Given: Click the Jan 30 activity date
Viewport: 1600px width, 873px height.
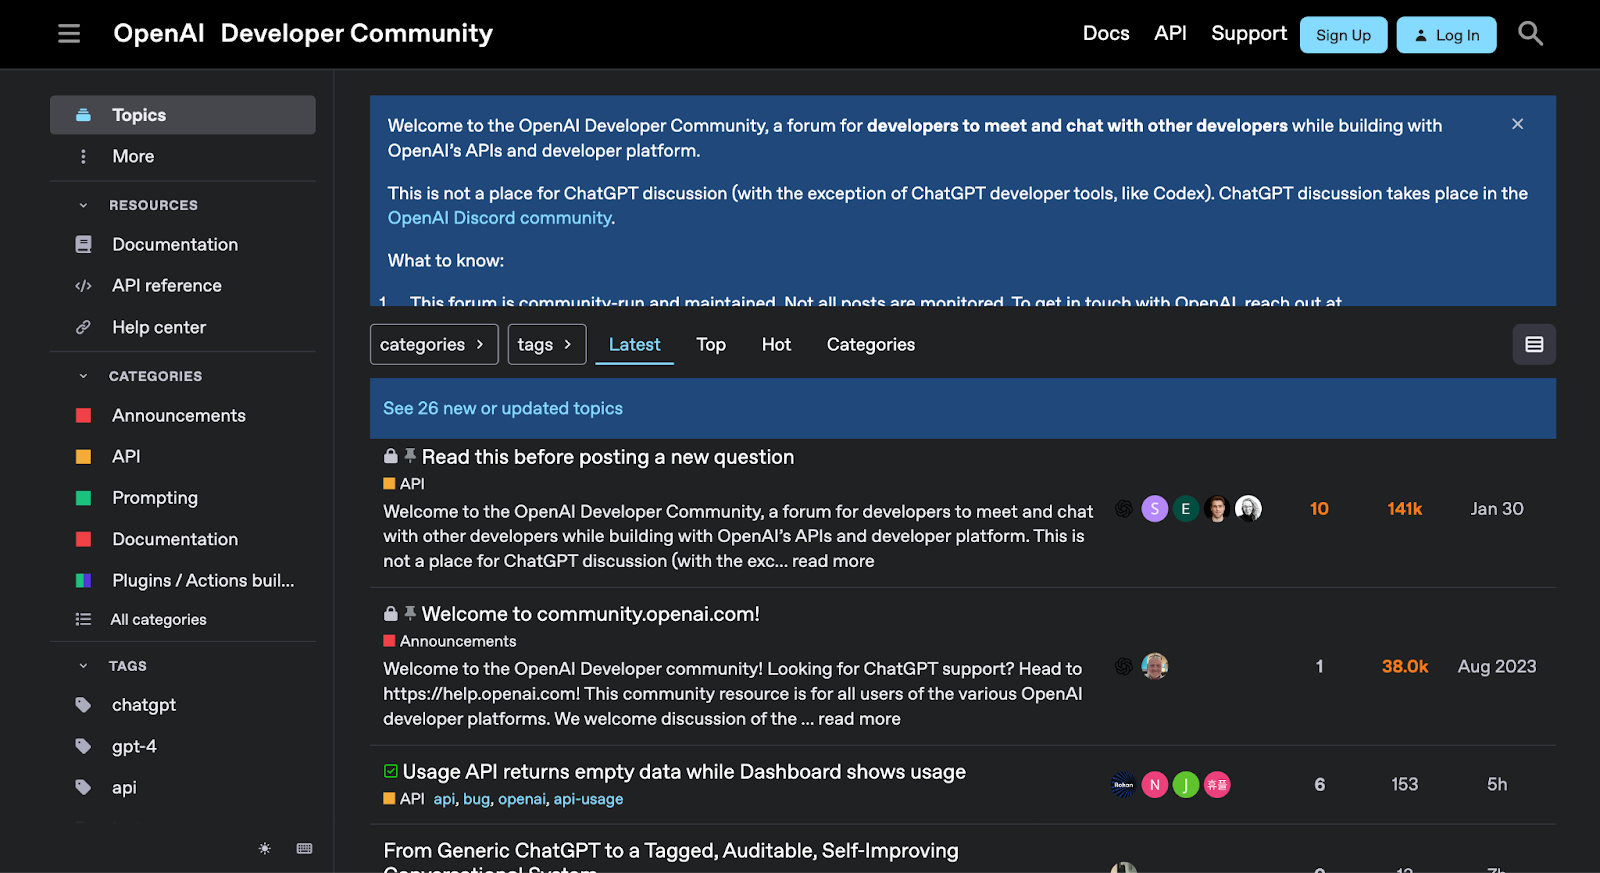Looking at the screenshot, I should point(1497,509).
